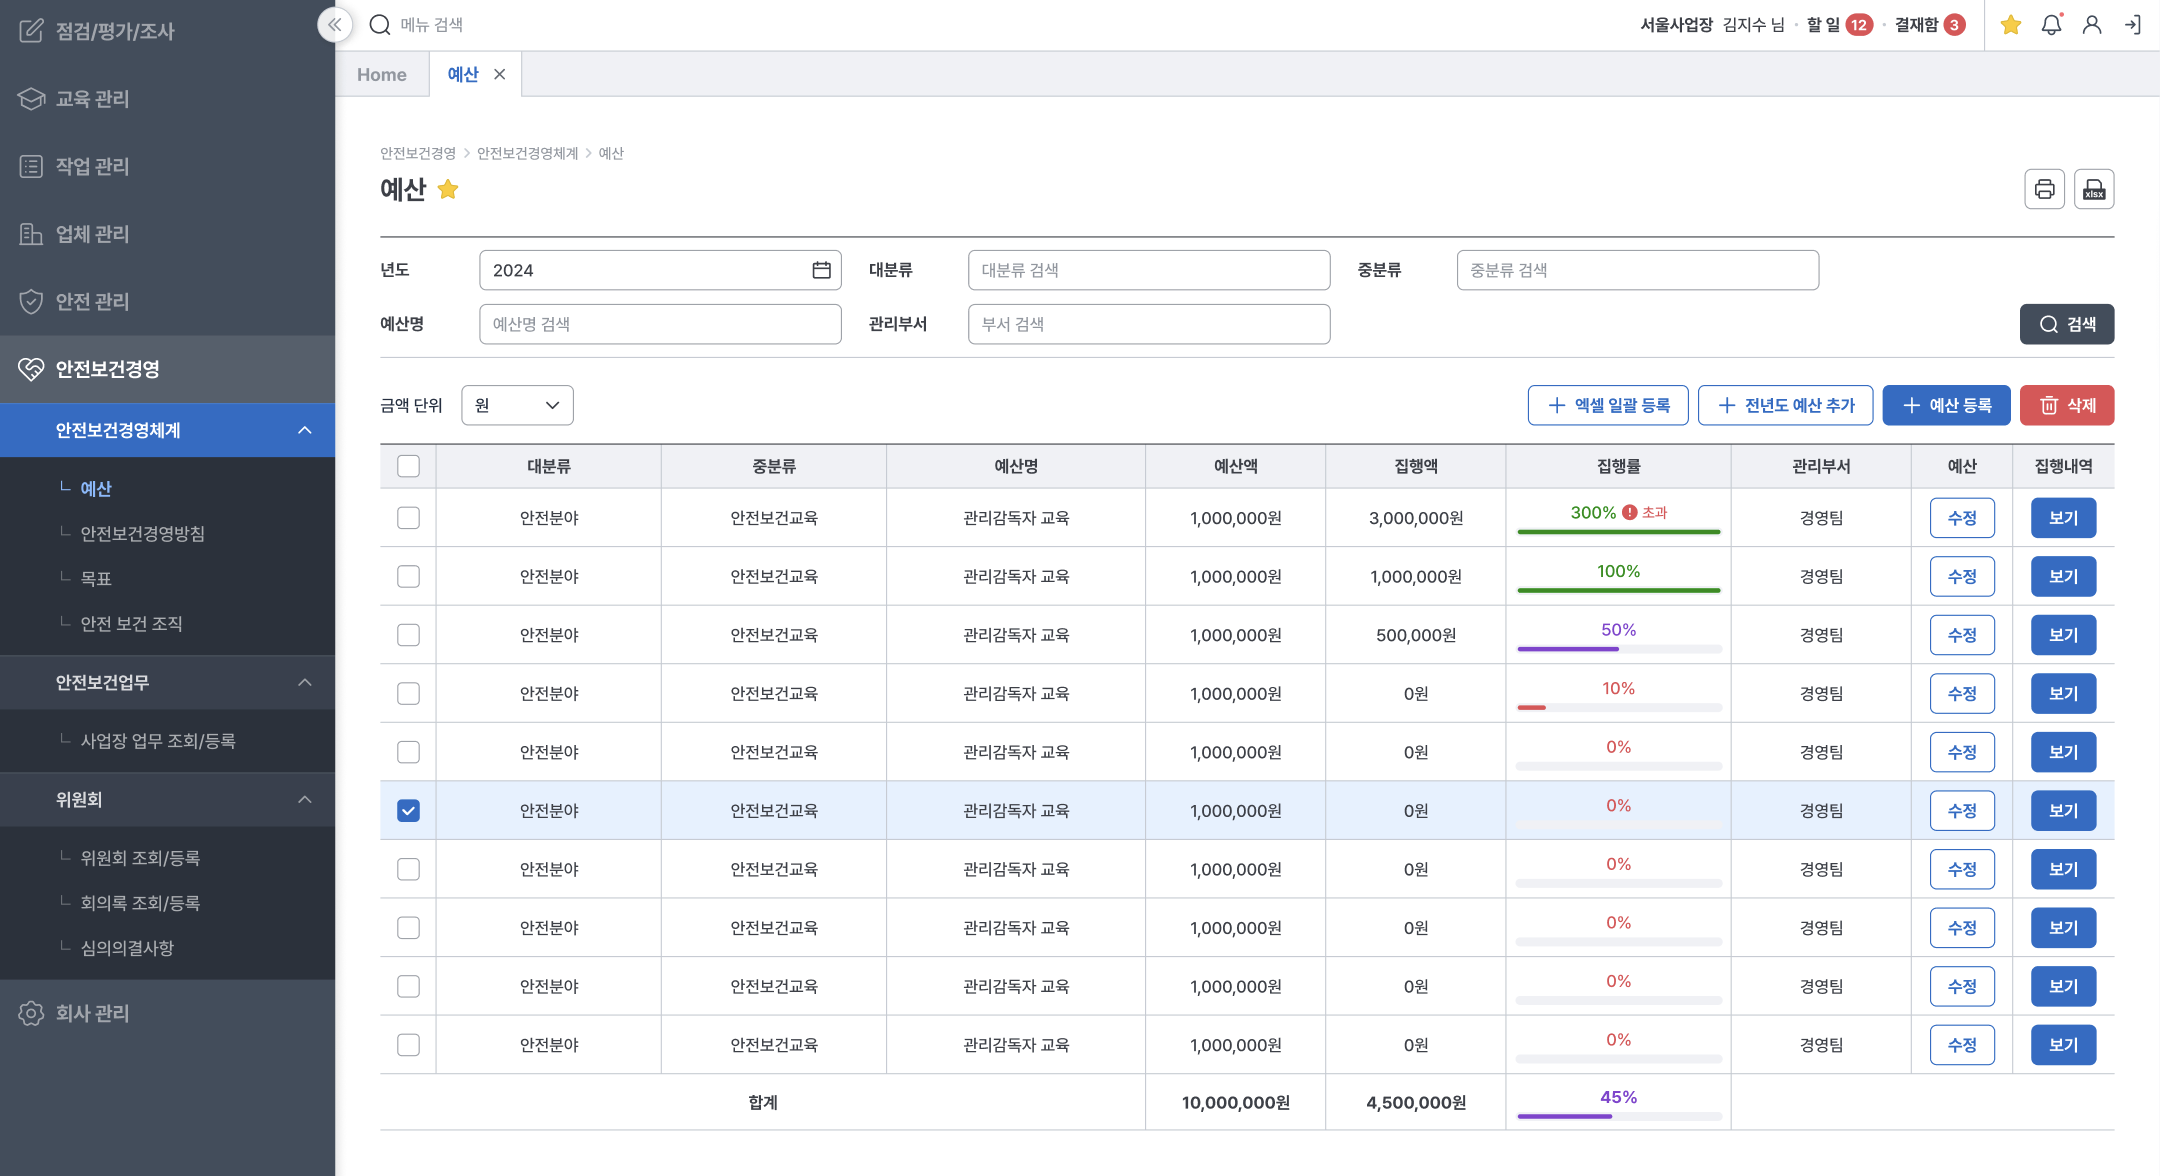Screen dimensions: 2160x1176
Task: Check the first table row checkbox
Action: pyautogui.click(x=408, y=518)
